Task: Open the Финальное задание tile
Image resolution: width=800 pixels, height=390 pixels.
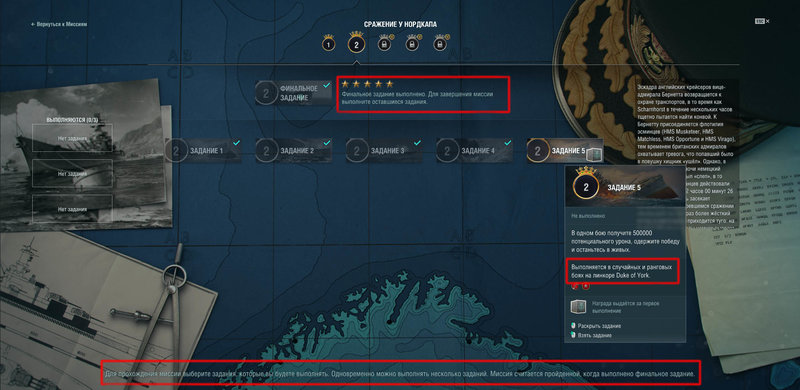Action: (x=293, y=93)
